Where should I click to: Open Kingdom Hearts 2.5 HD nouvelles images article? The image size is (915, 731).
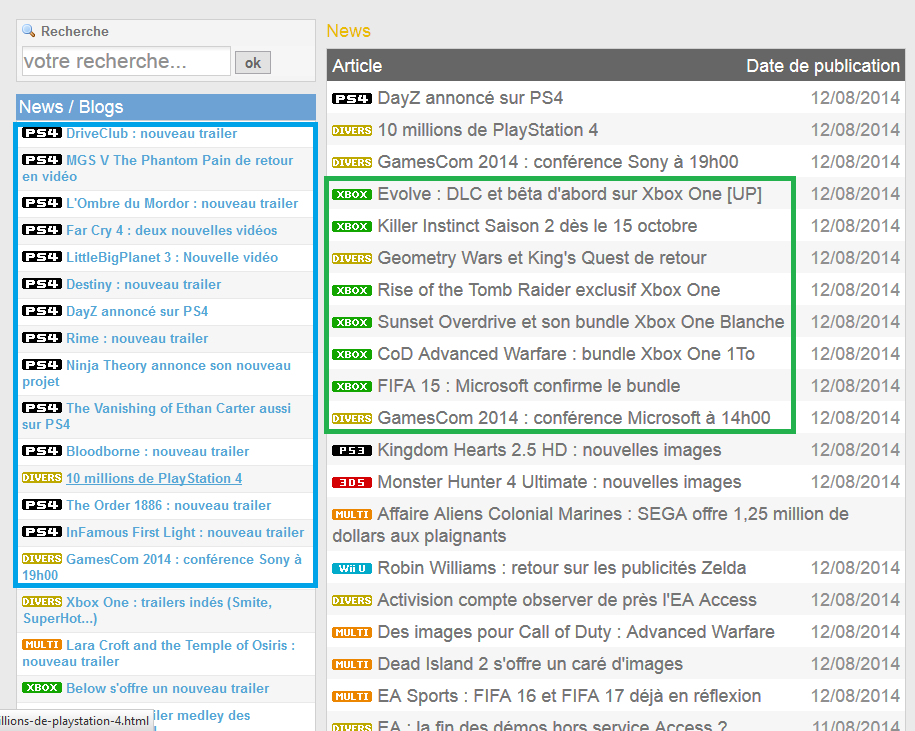[549, 450]
